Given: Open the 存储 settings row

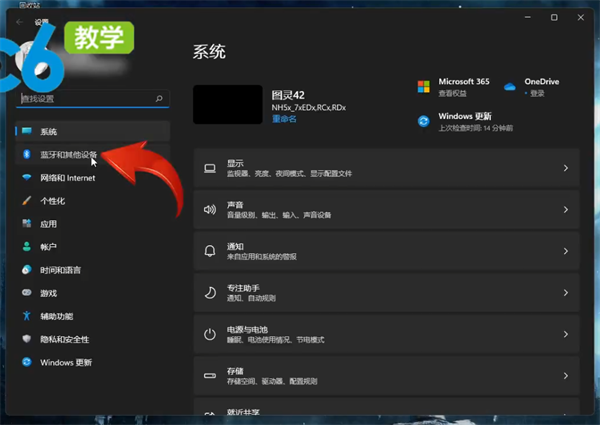Looking at the screenshot, I should [386, 376].
